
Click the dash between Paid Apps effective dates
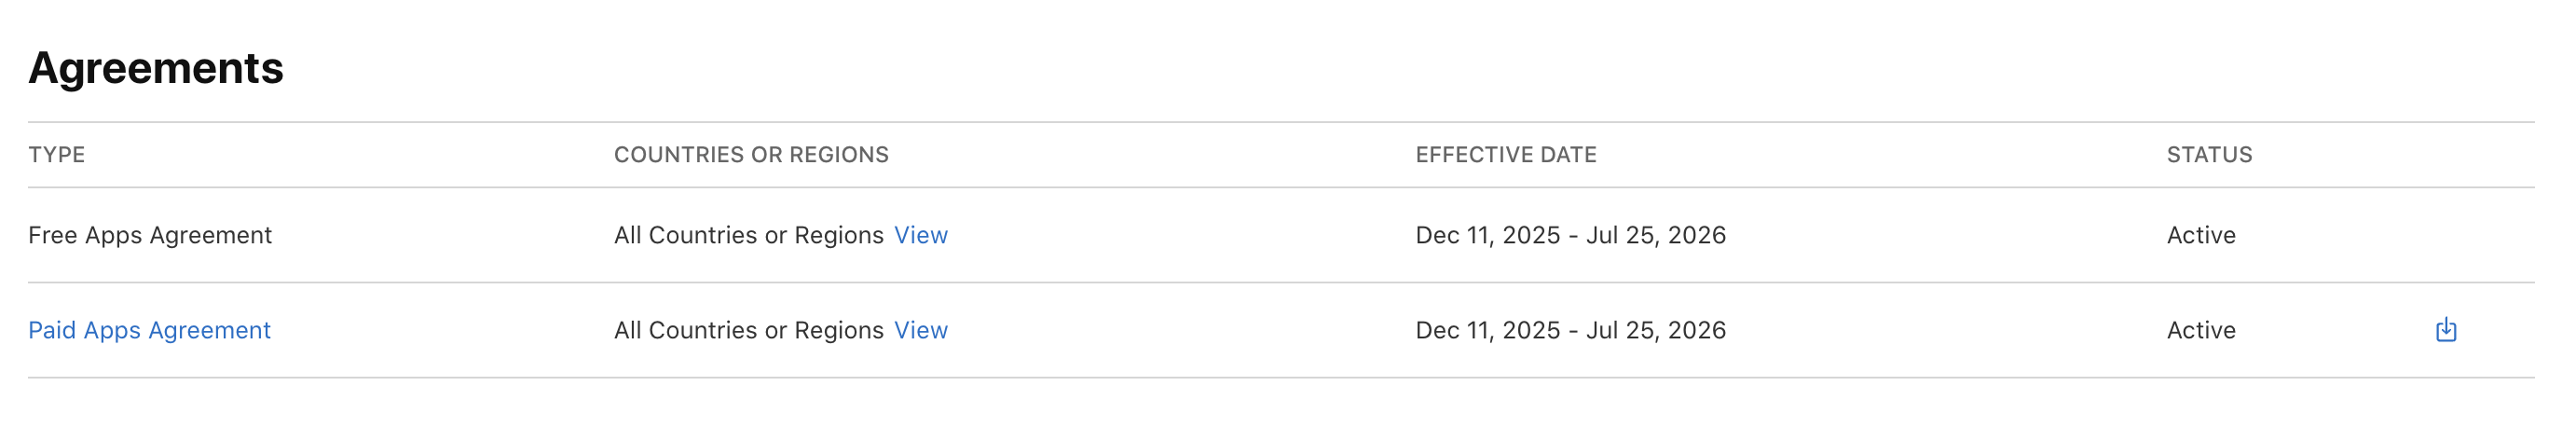point(1573,331)
